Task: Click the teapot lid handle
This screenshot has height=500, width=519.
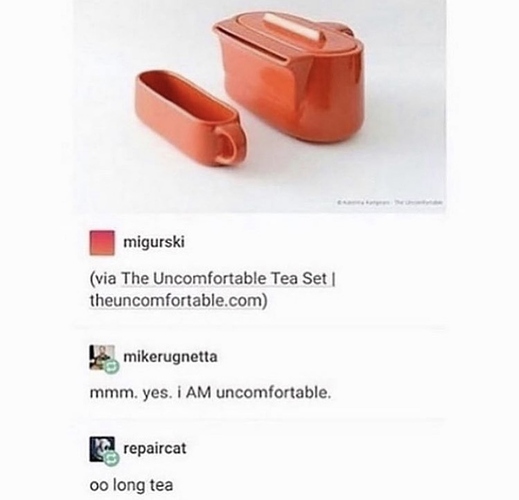Action: (x=295, y=28)
